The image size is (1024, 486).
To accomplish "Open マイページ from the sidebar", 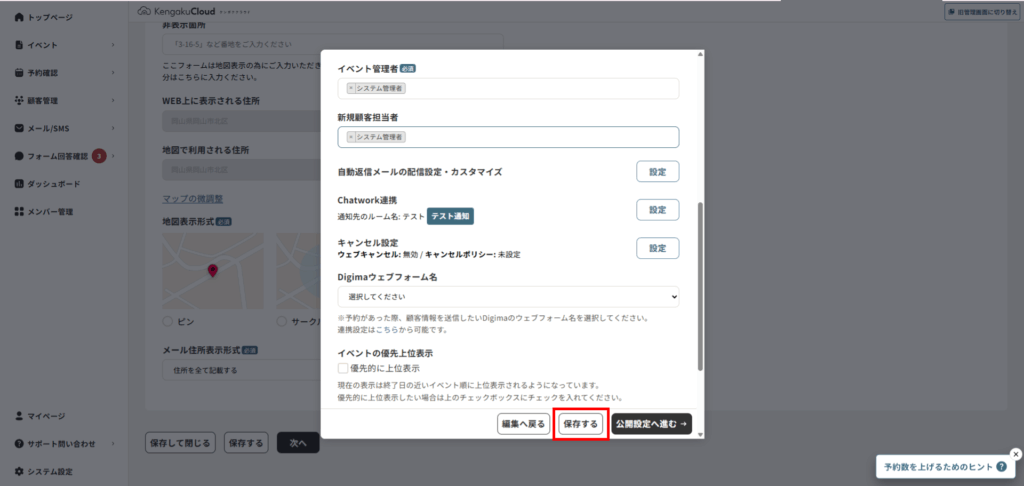I will coord(46,416).
